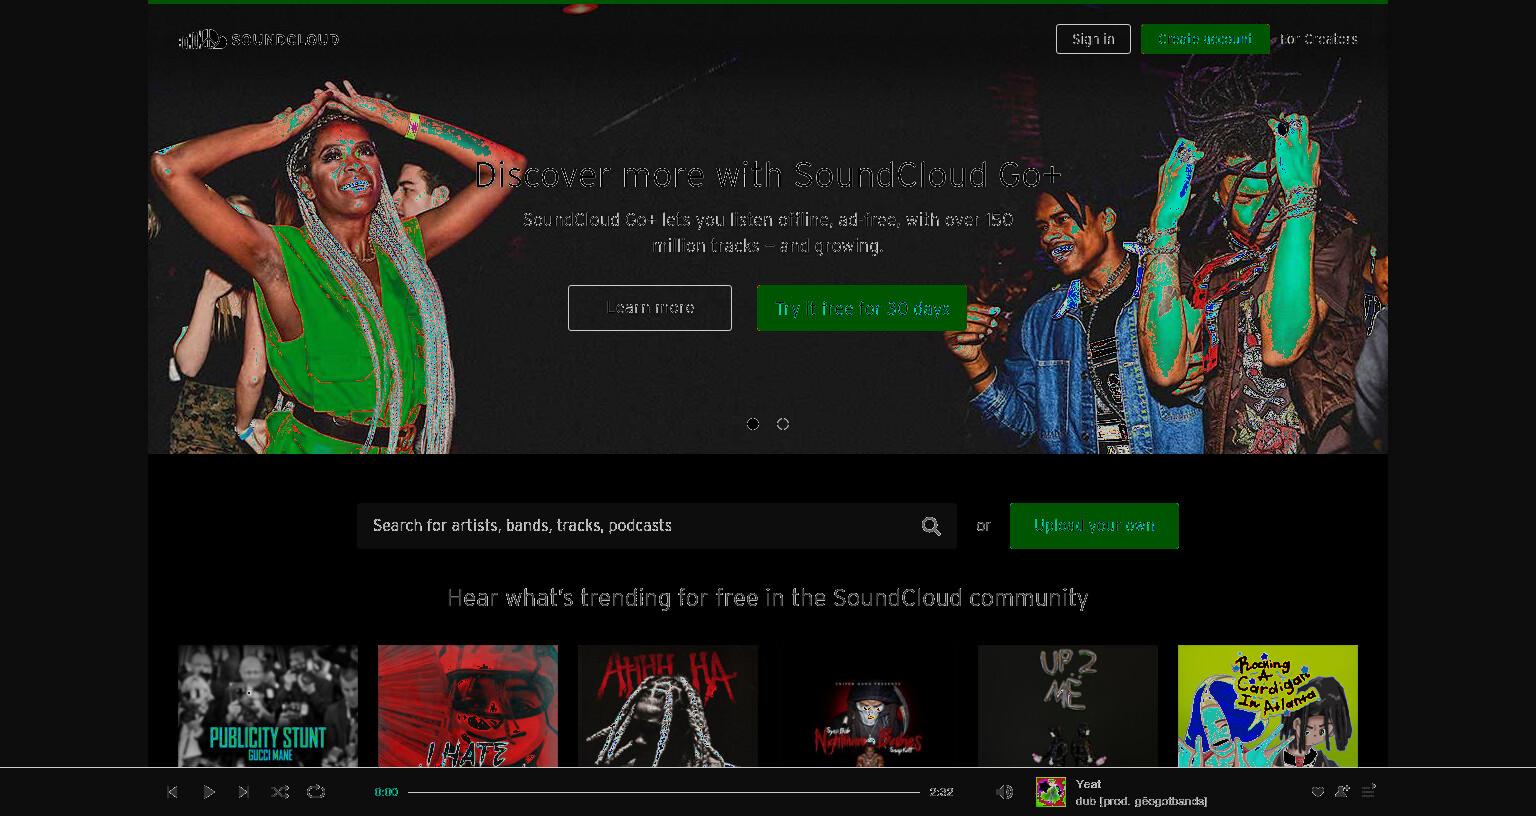Click the Sign in button
The height and width of the screenshot is (816, 1536).
click(1093, 39)
